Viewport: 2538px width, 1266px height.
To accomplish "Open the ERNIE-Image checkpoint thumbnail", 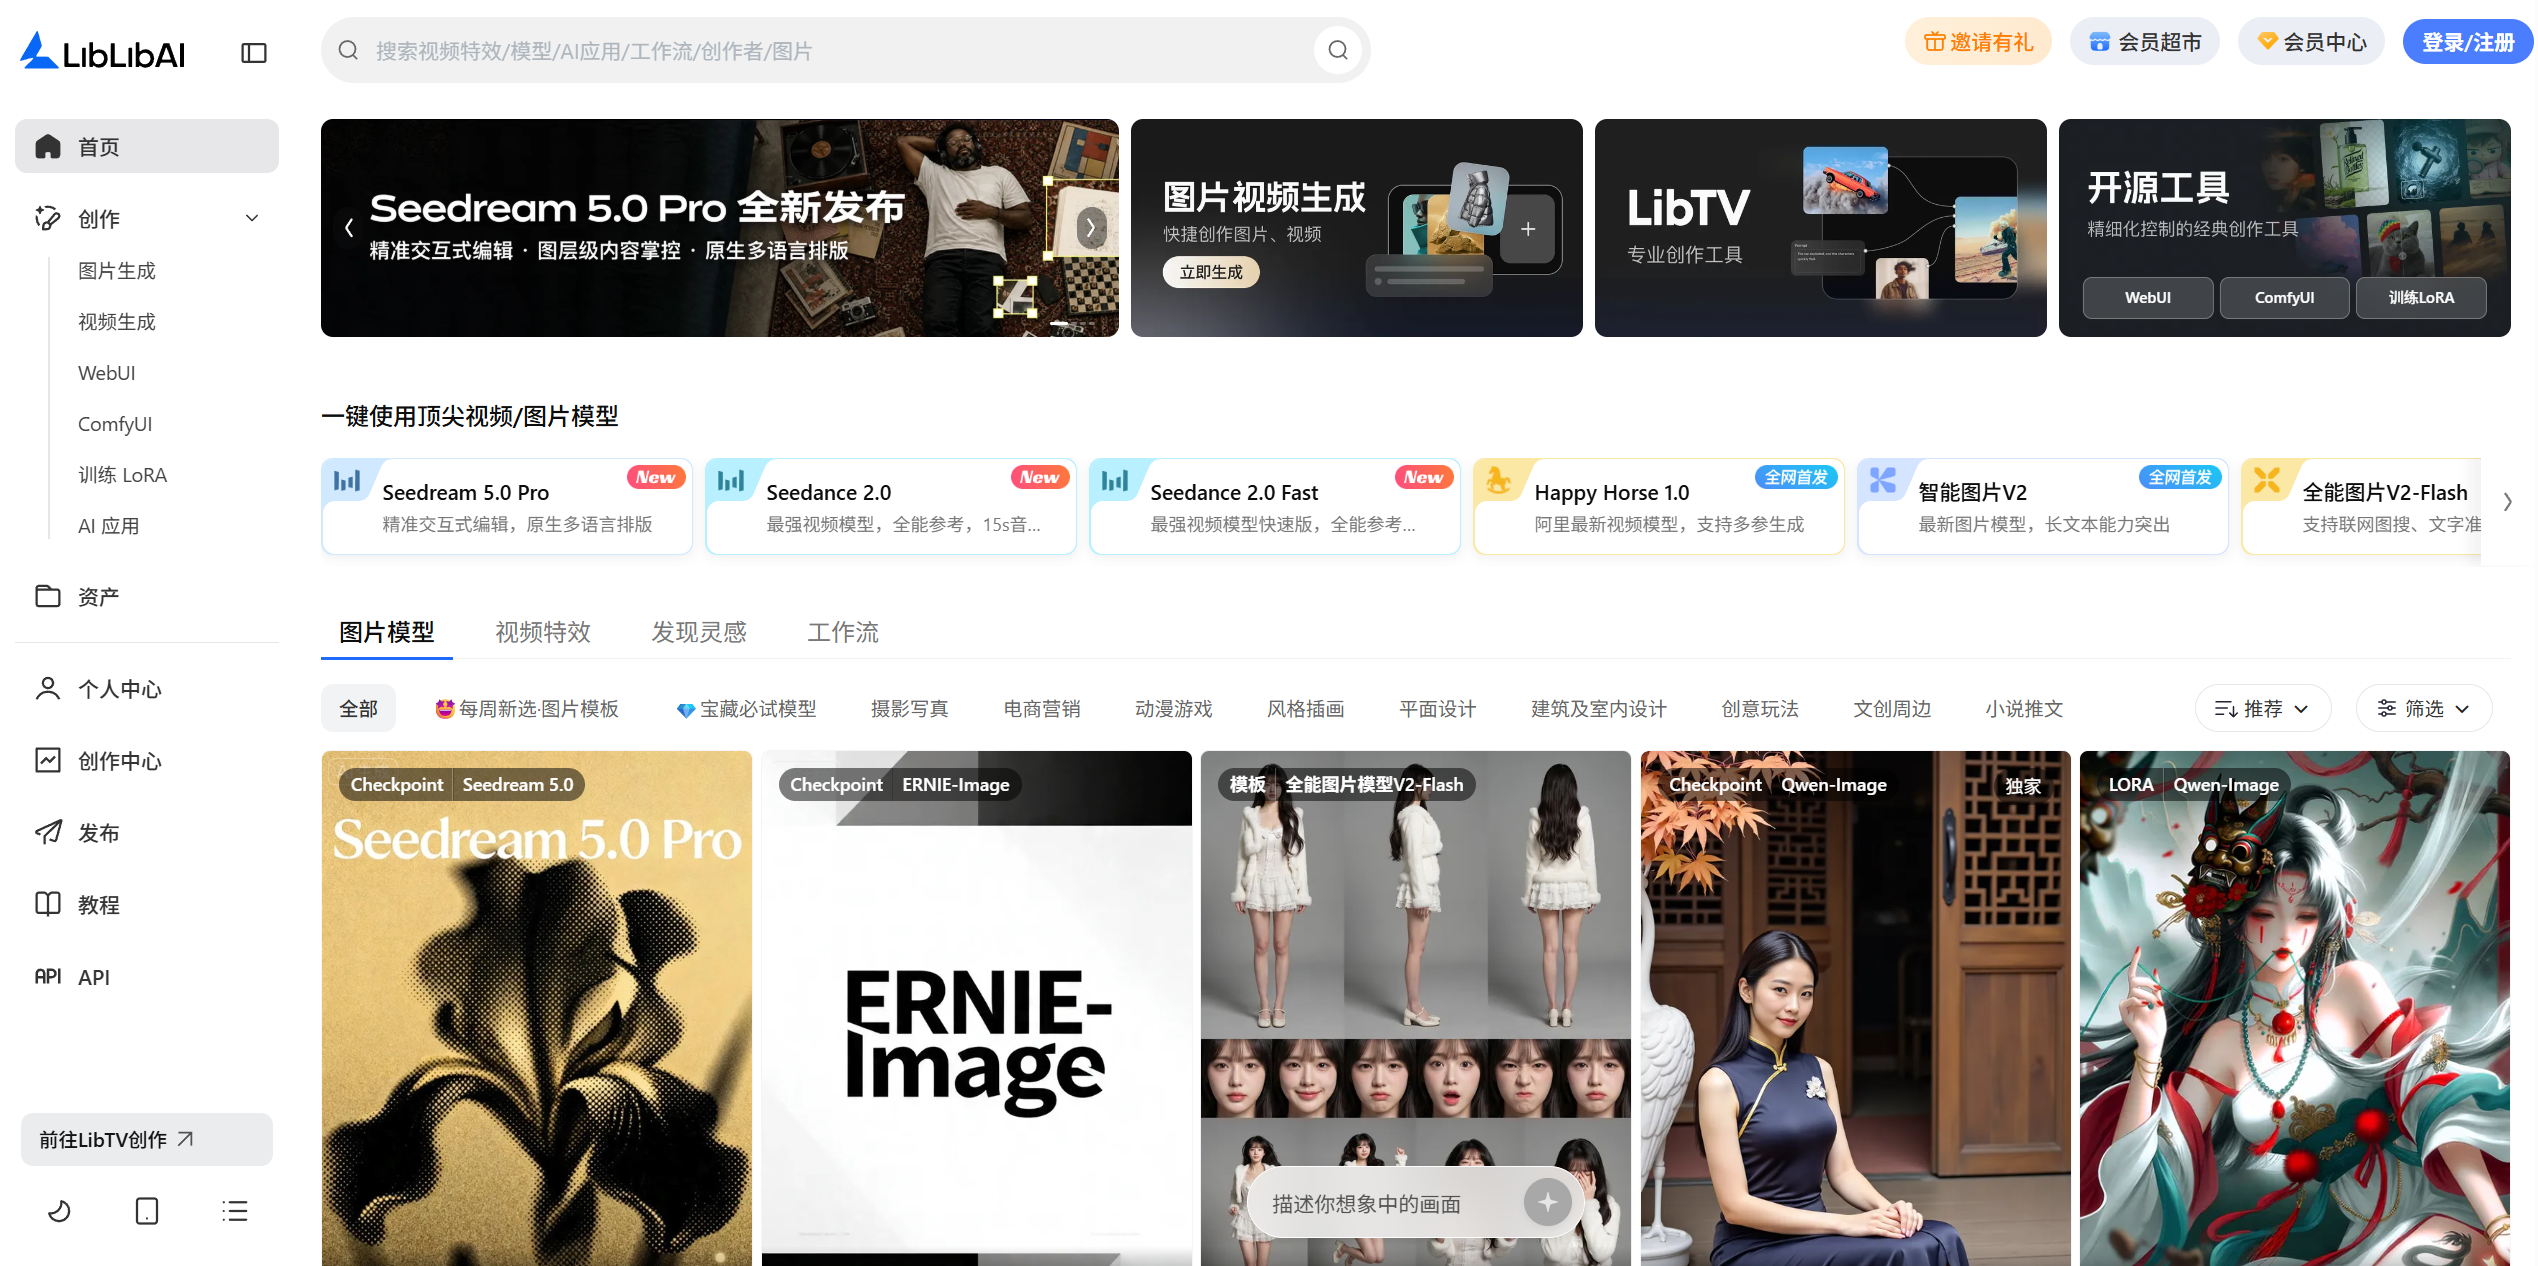I will (976, 1008).
